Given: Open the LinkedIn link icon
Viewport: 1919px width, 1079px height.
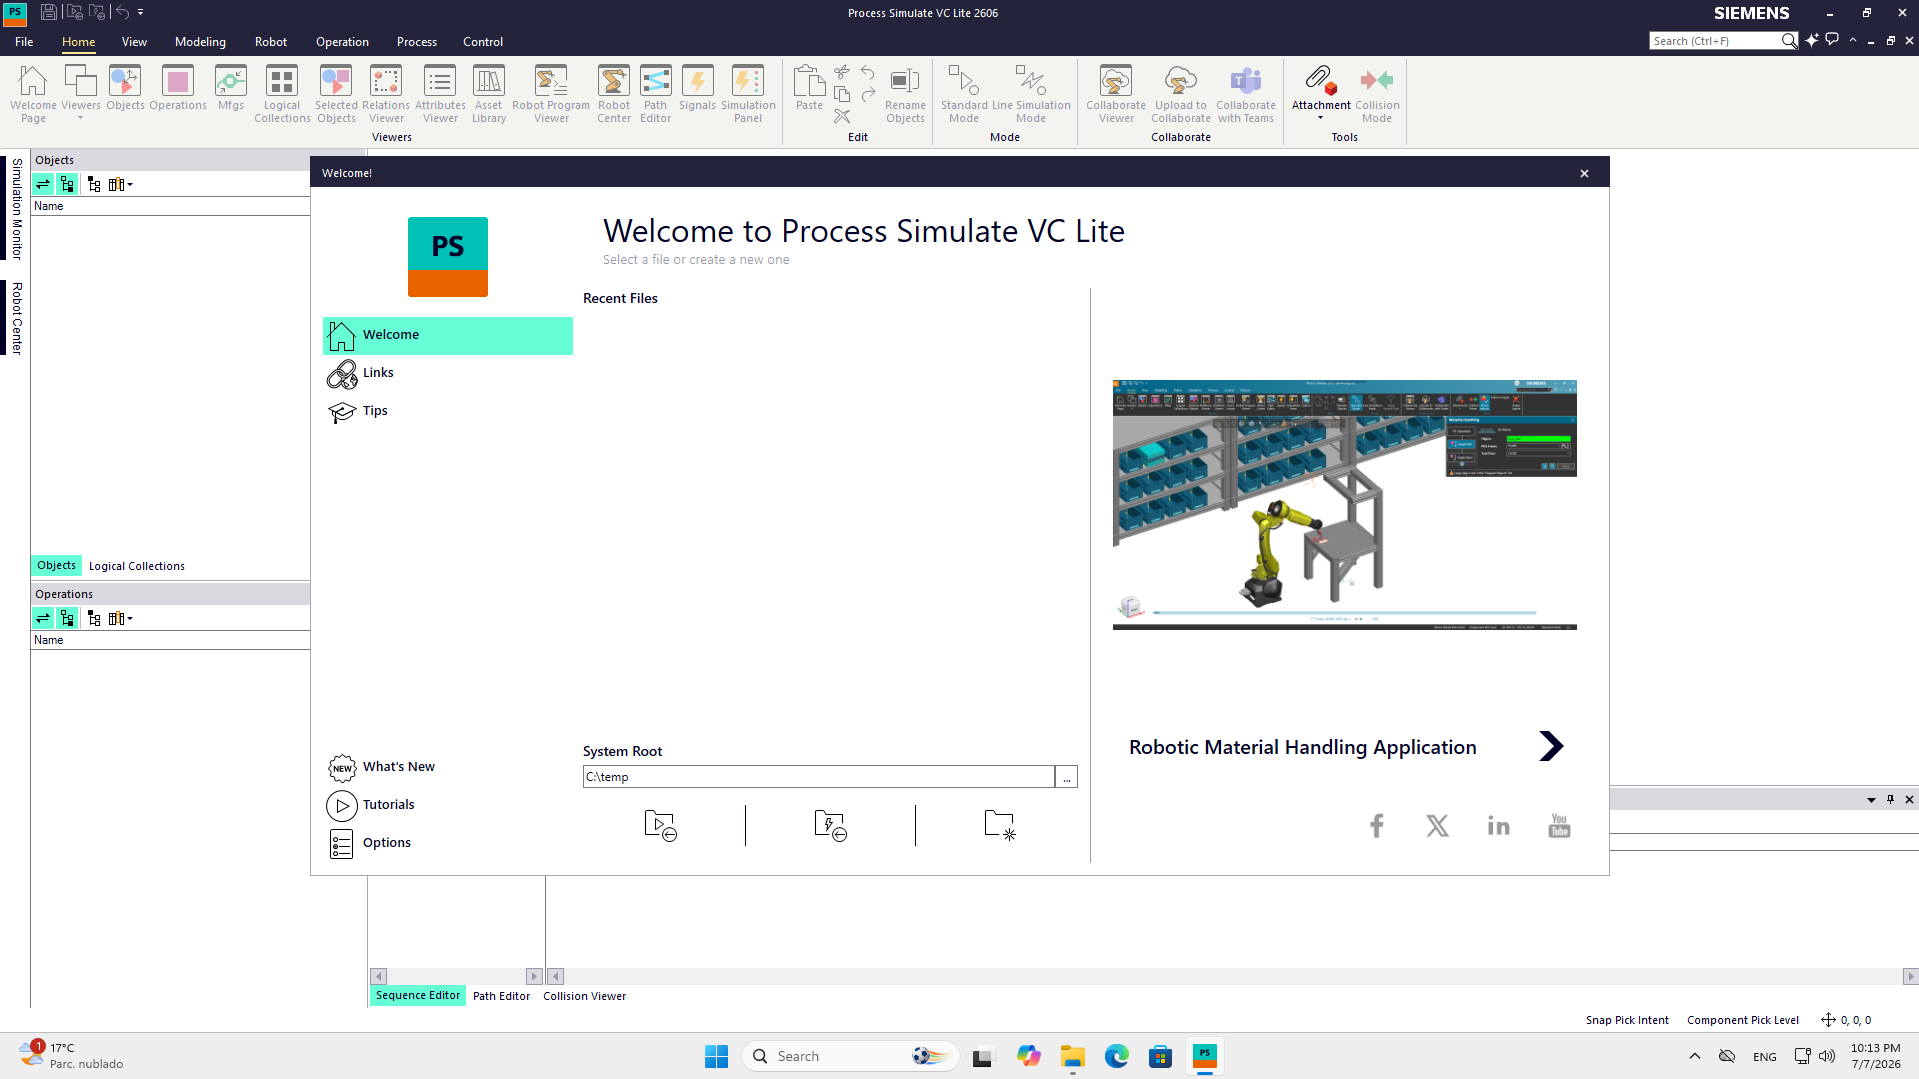Looking at the screenshot, I should point(1498,826).
